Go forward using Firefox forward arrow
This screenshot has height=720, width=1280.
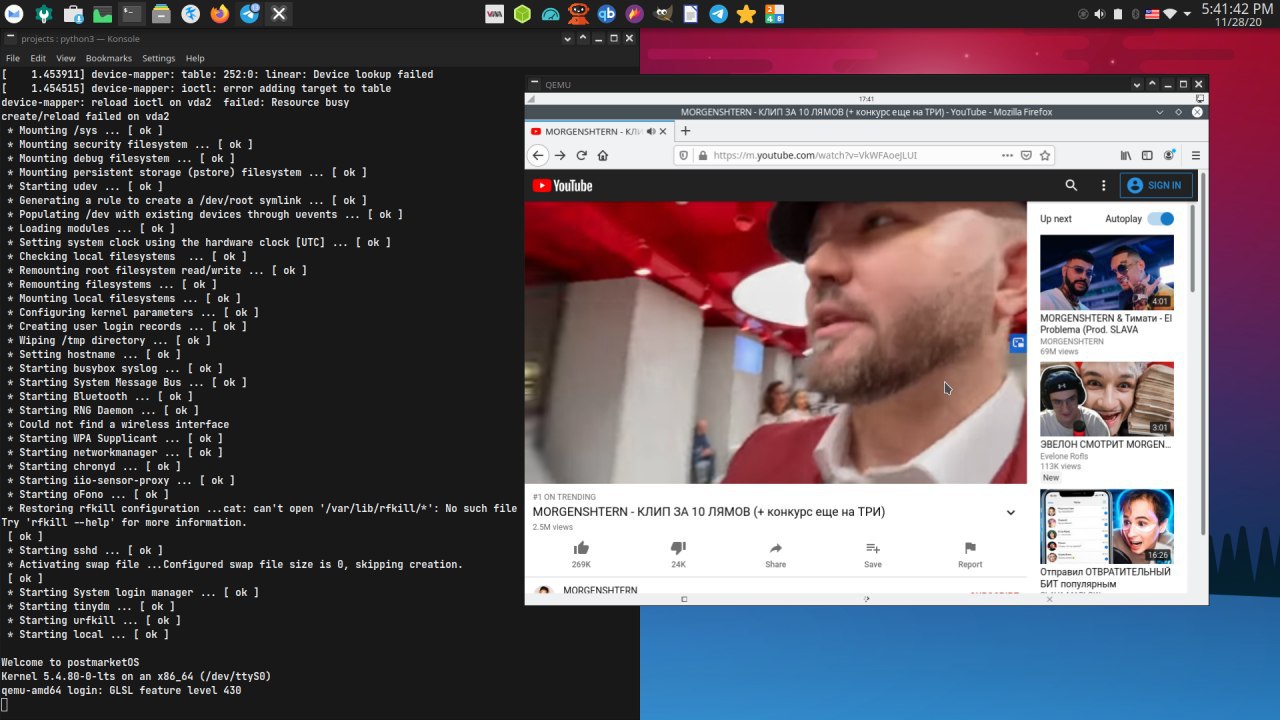tap(560, 155)
